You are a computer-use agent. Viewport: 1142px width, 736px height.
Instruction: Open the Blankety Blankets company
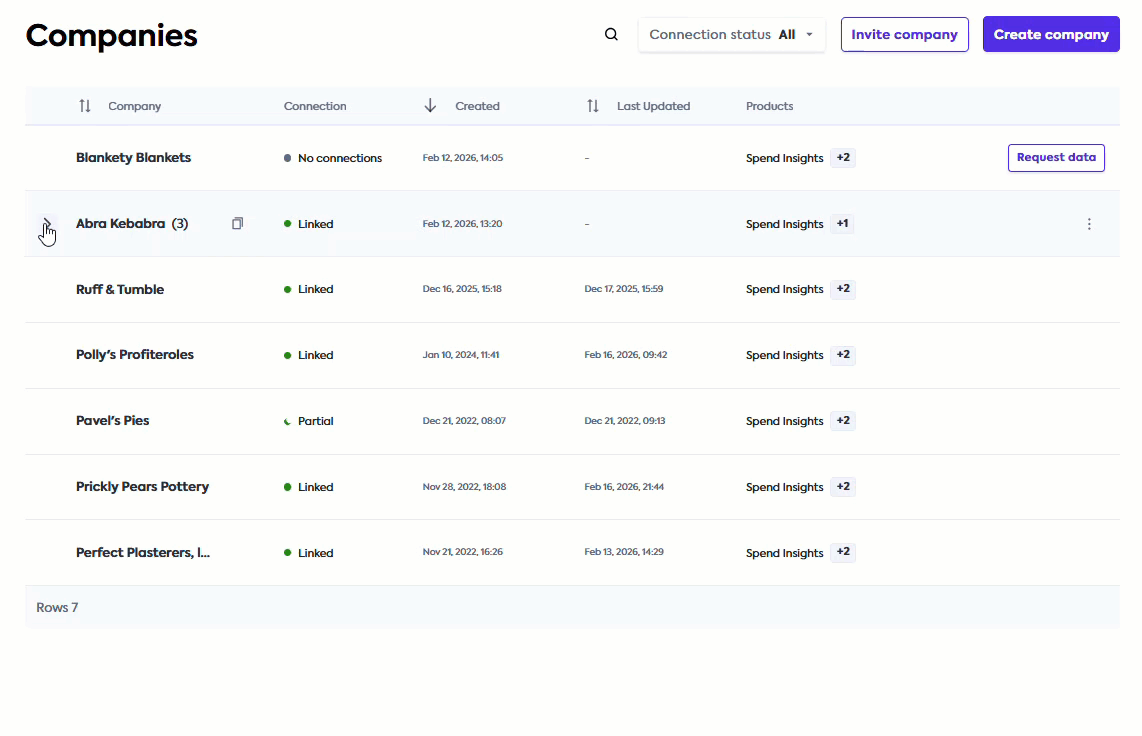pyautogui.click(x=133, y=157)
